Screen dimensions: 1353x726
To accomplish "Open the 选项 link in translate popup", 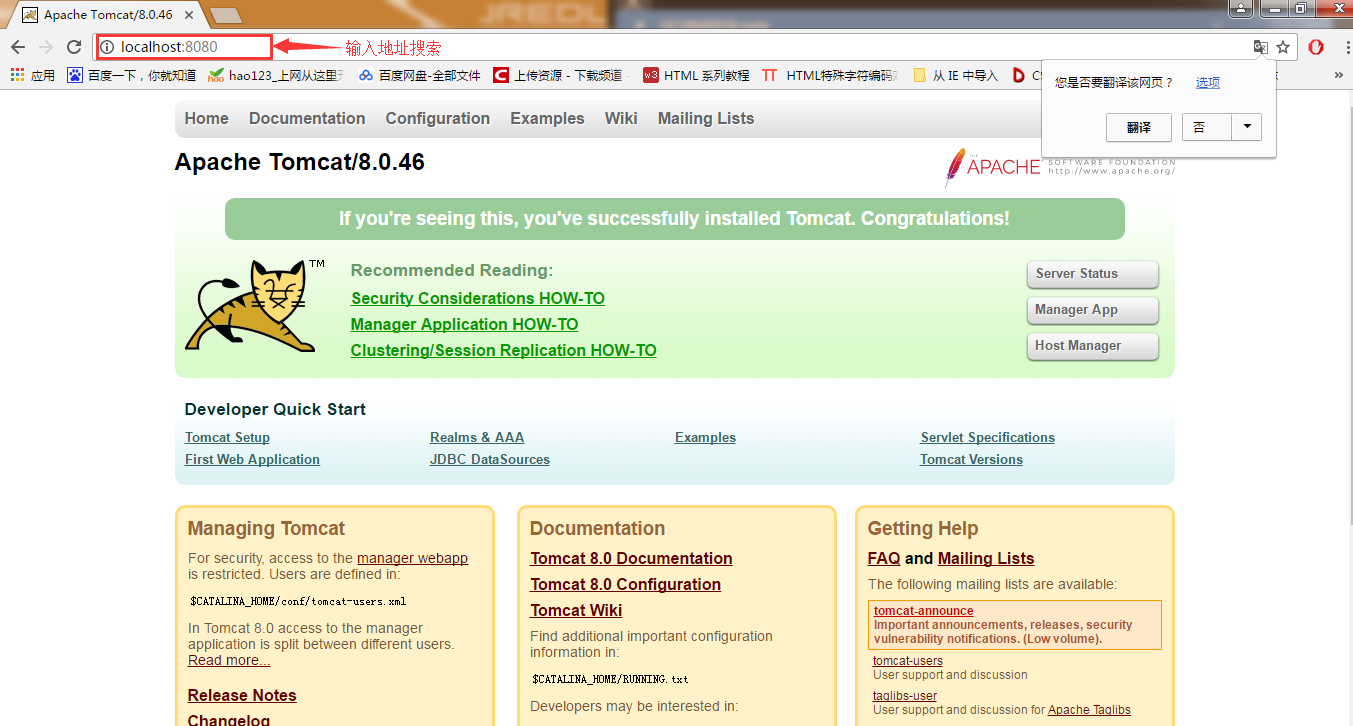I will 1208,83.
